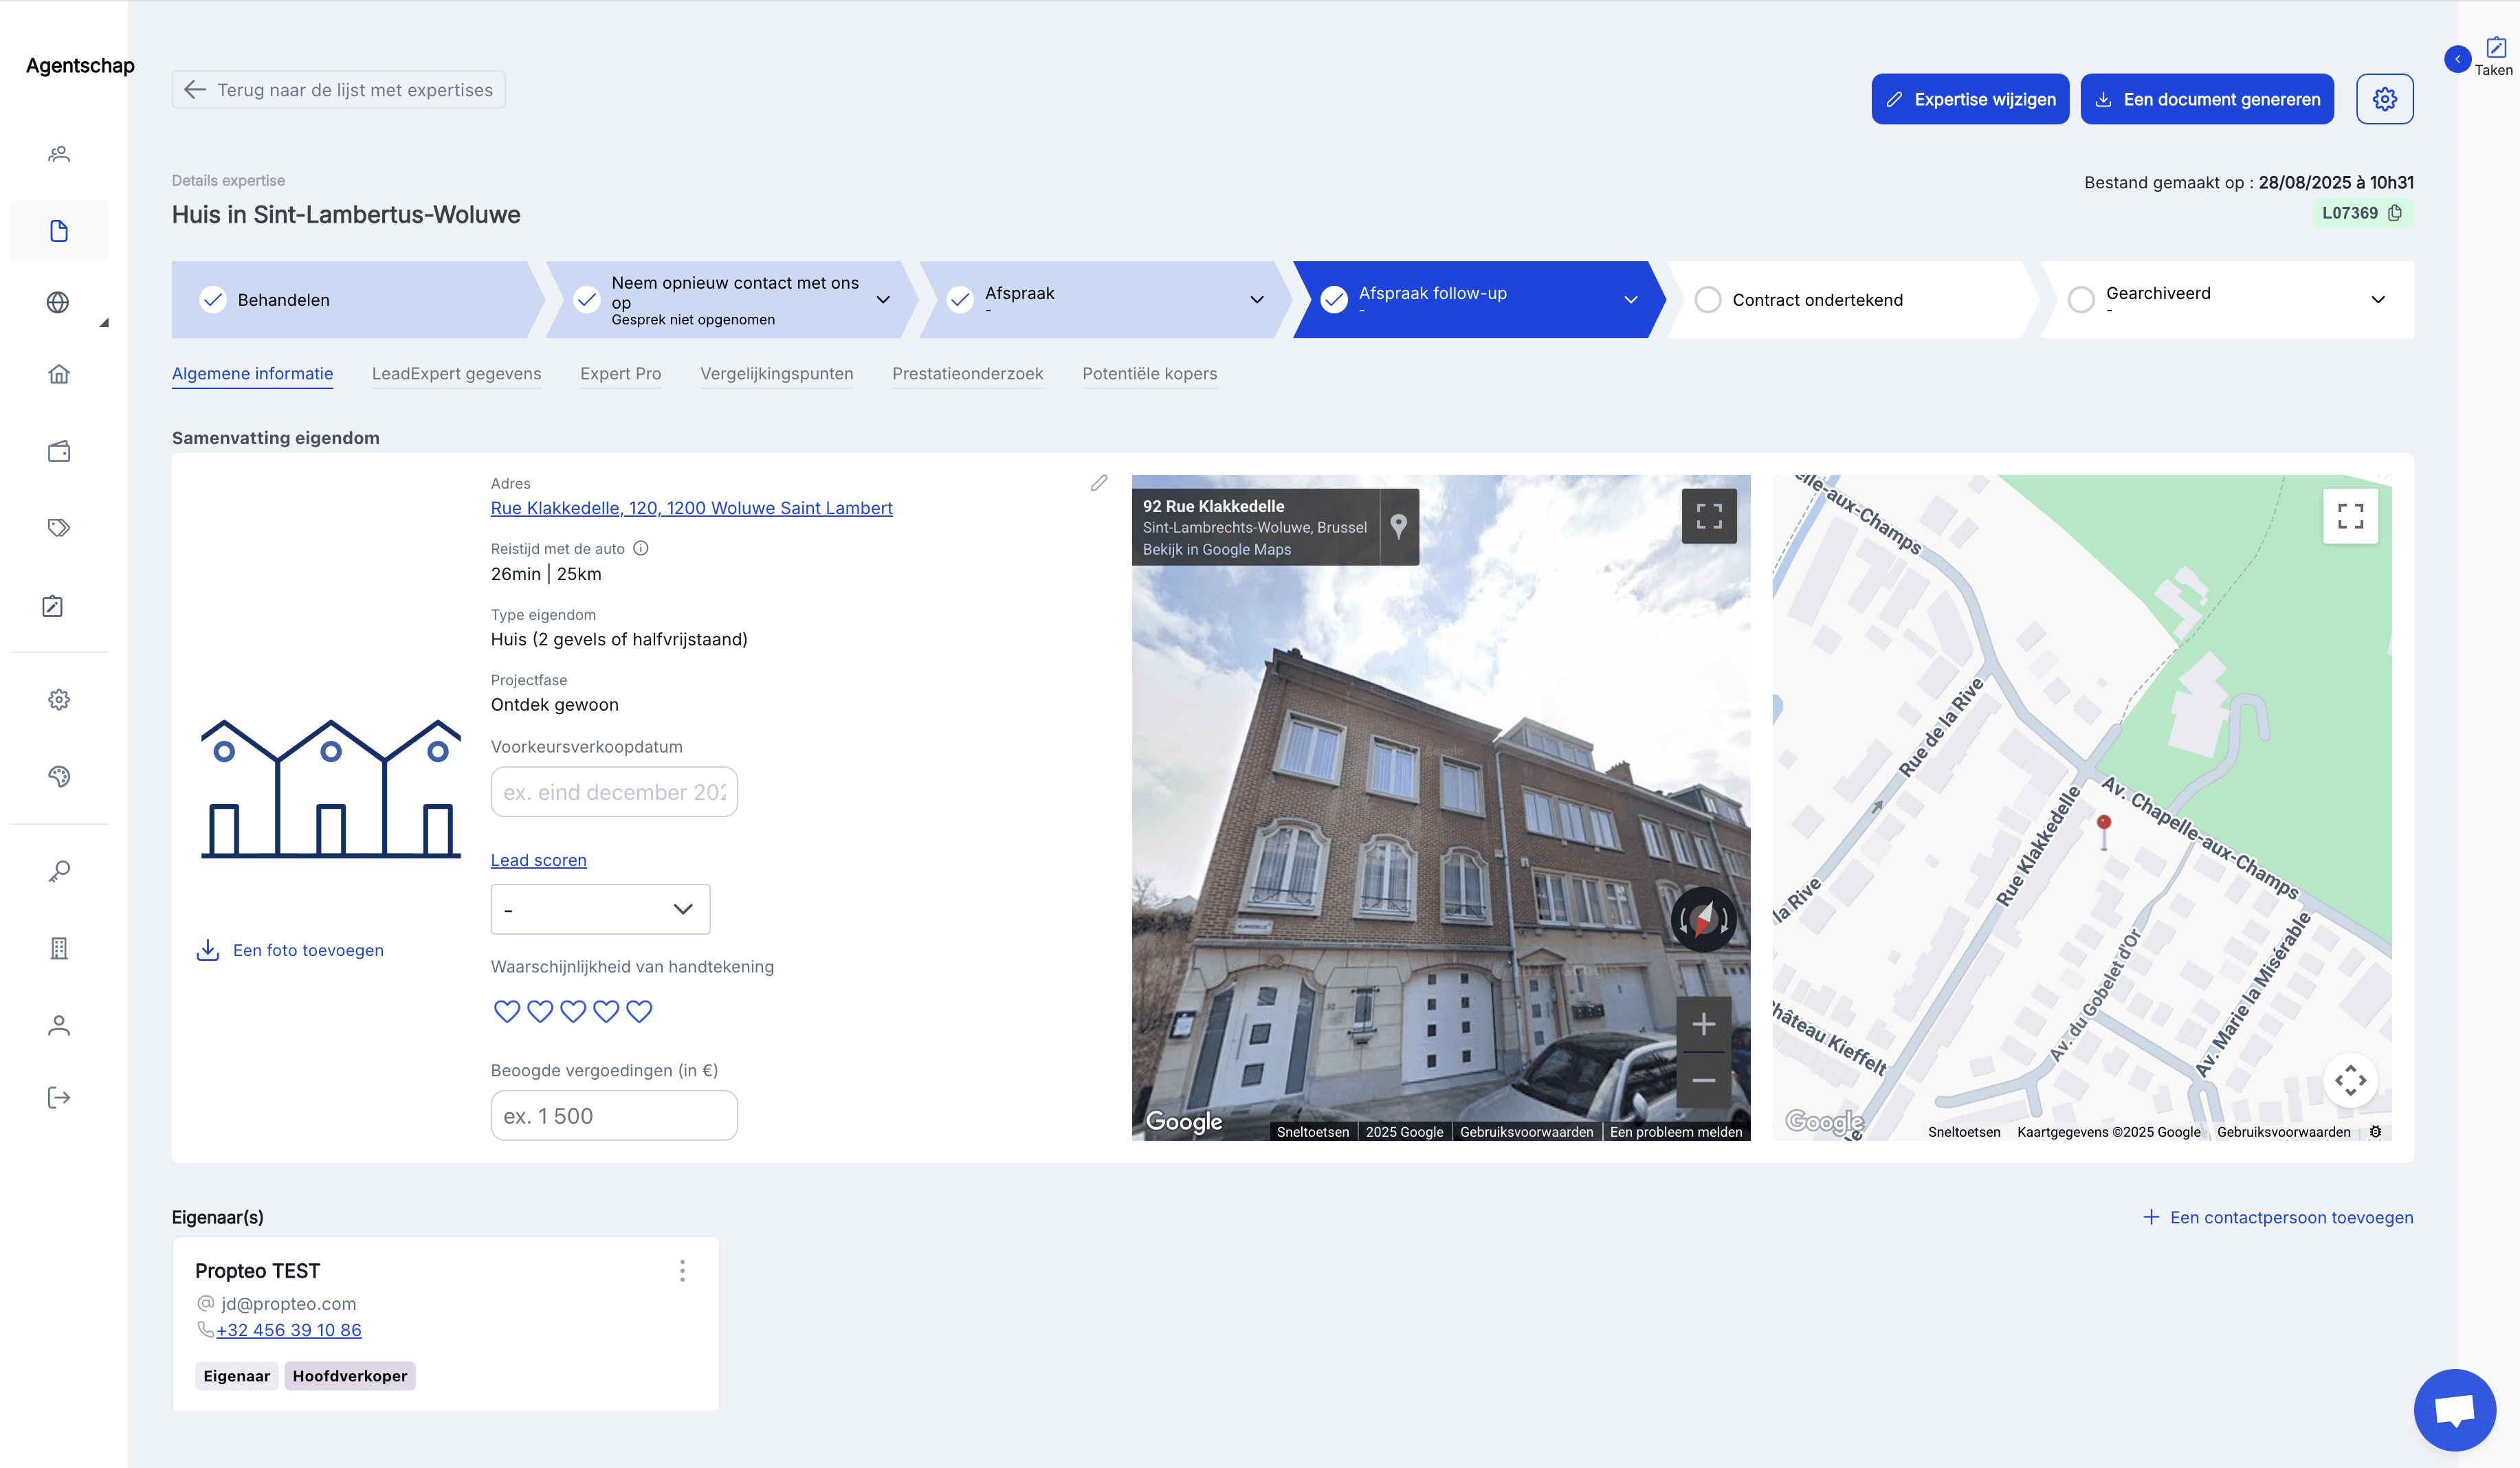This screenshot has height=1468, width=2520.
Task: Click the Street View compass control
Action: click(x=1703, y=919)
